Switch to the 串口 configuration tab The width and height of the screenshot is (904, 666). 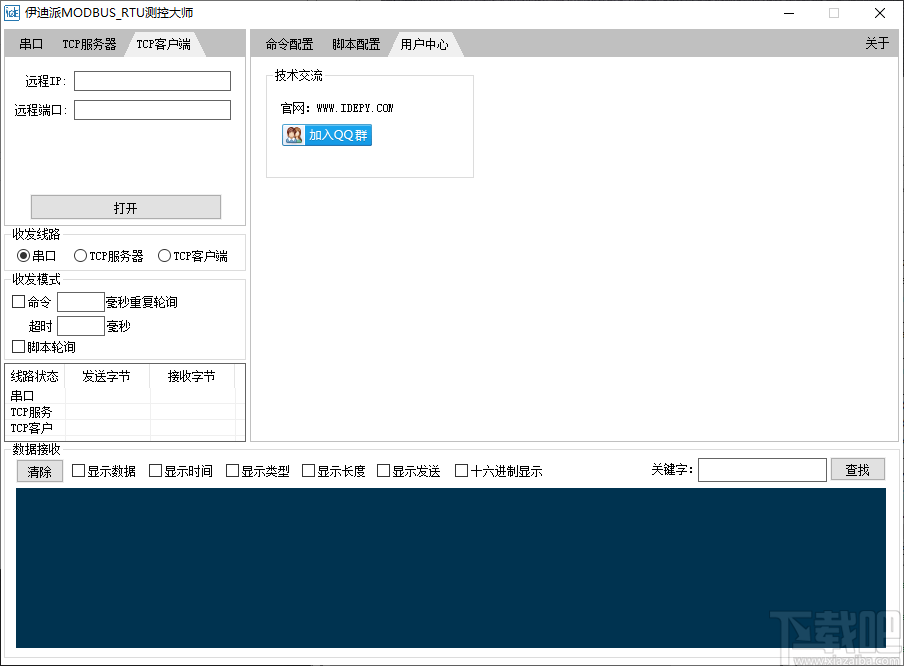tap(30, 44)
